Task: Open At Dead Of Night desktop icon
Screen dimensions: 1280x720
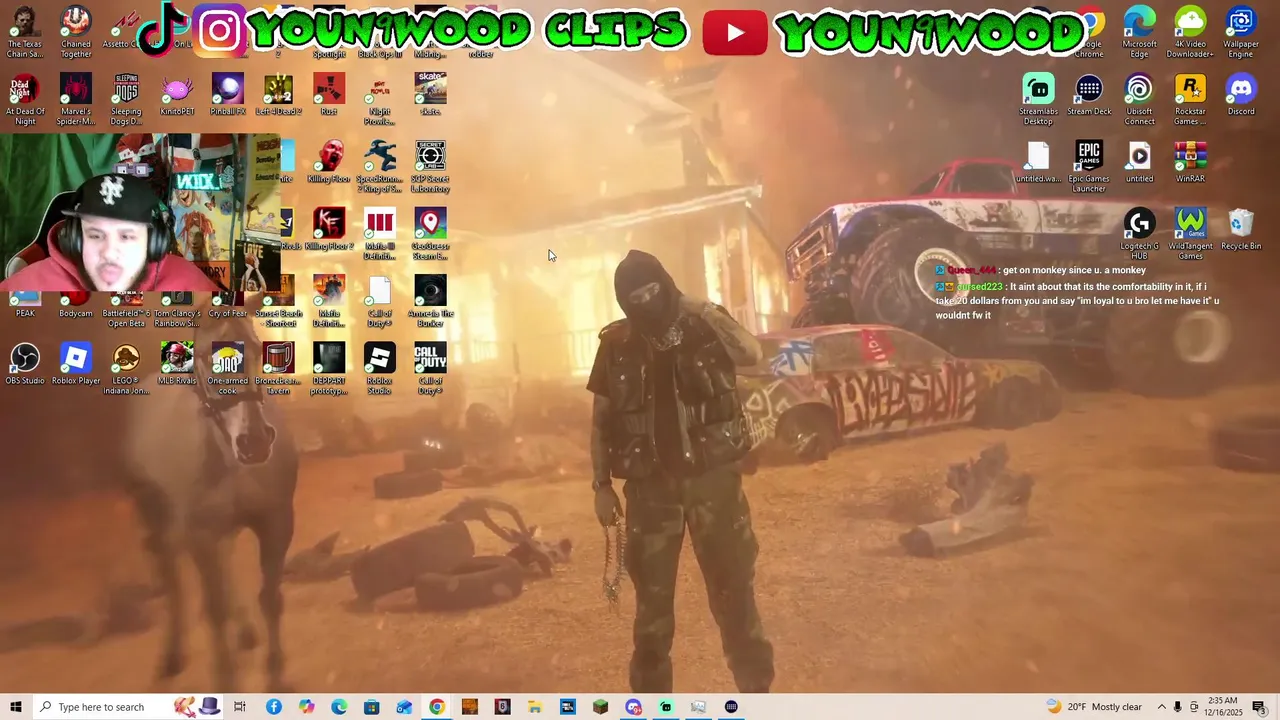Action: pyautogui.click(x=25, y=100)
